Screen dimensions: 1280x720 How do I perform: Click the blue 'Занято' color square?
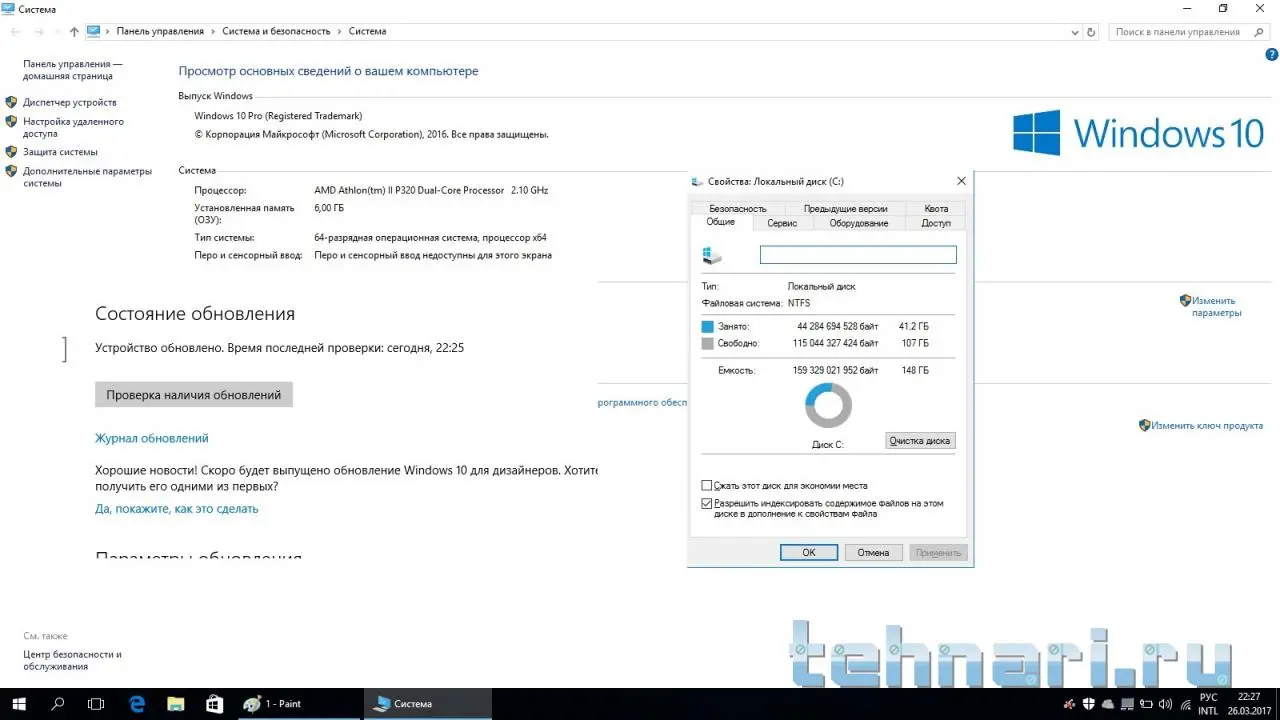[x=708, y=327]
